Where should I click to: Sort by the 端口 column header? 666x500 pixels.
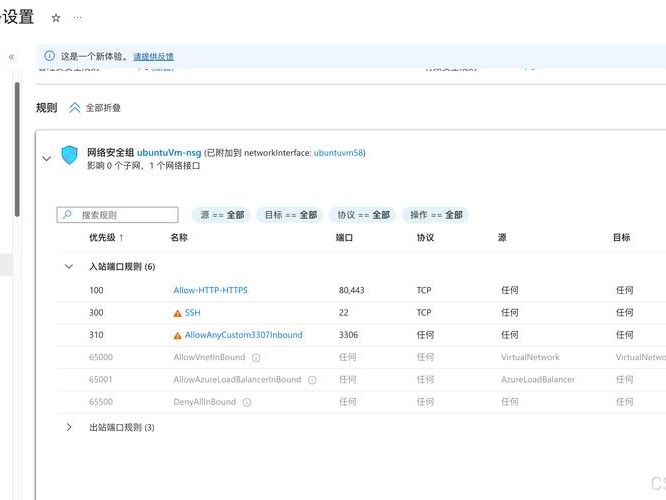click(x=344, y=237)
